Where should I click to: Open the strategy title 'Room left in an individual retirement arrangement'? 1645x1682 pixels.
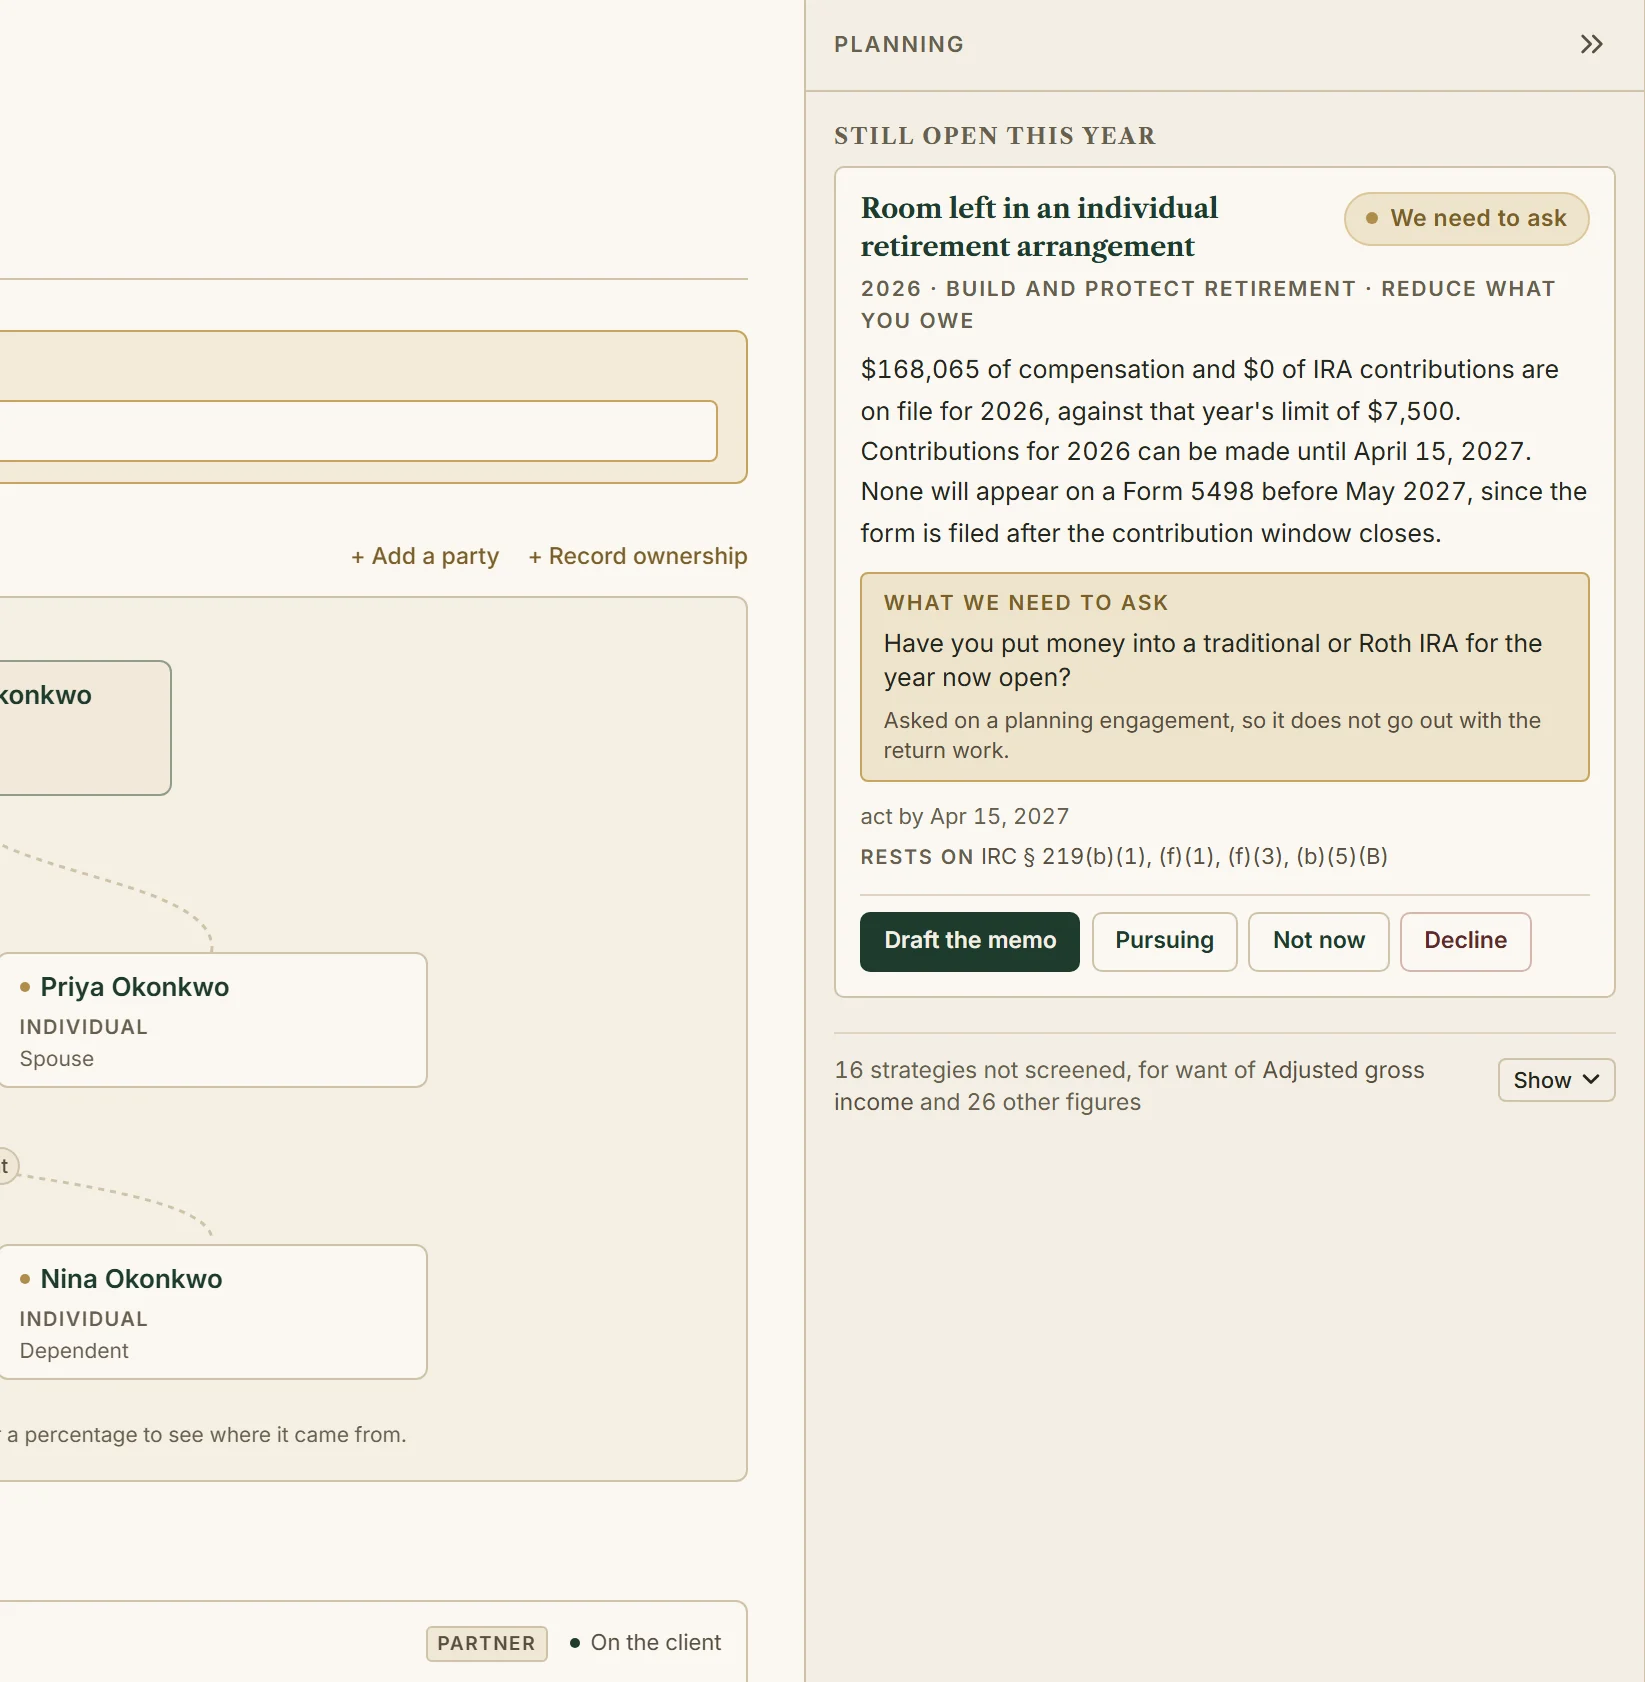click(x=1039, y=227)
